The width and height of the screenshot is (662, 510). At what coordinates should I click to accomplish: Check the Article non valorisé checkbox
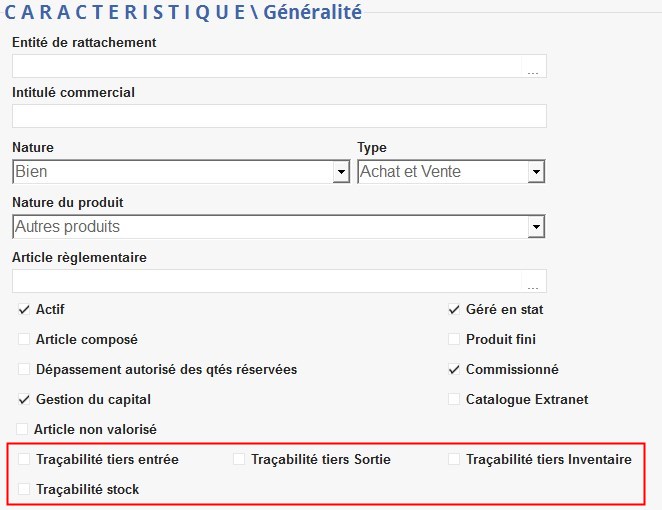22,430
